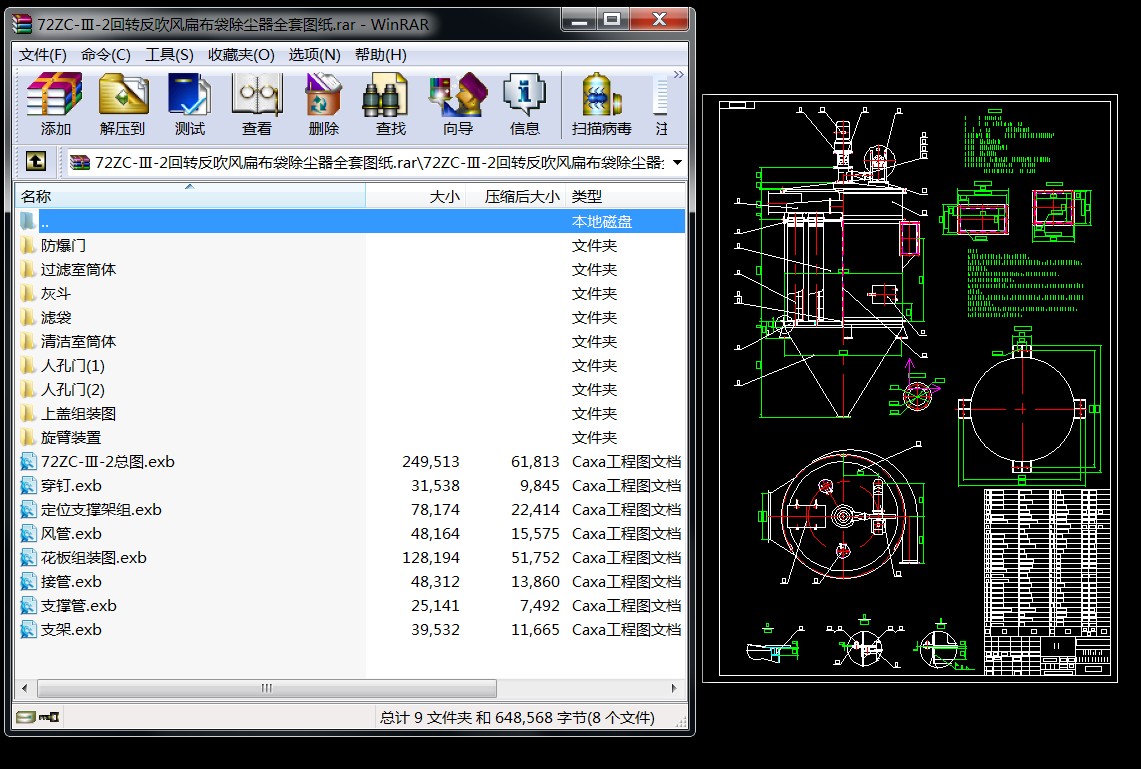Viewport: 1141px width, 769px height.
Task: Open the 文件(F) menu
Action: coord(43,55)
